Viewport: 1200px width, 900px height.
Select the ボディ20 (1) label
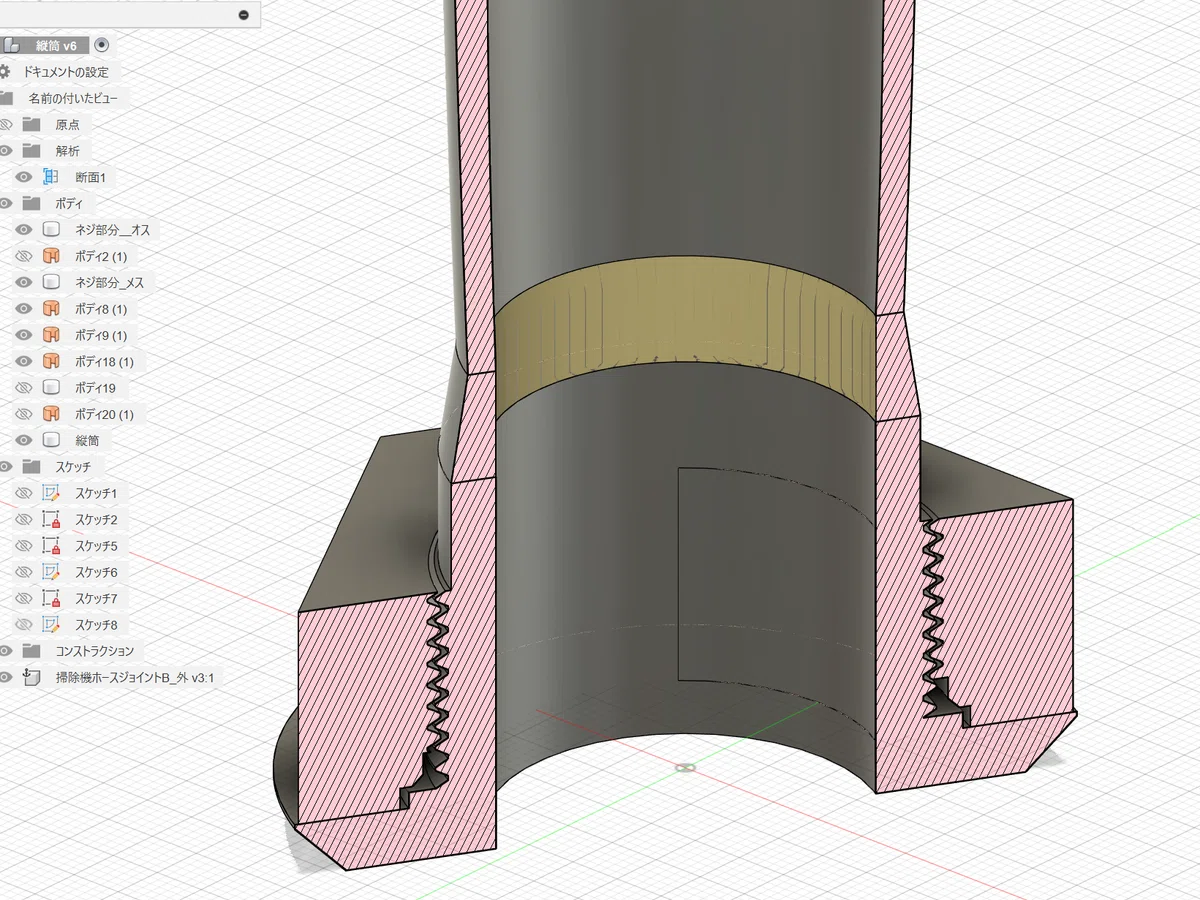click(104, 413)
